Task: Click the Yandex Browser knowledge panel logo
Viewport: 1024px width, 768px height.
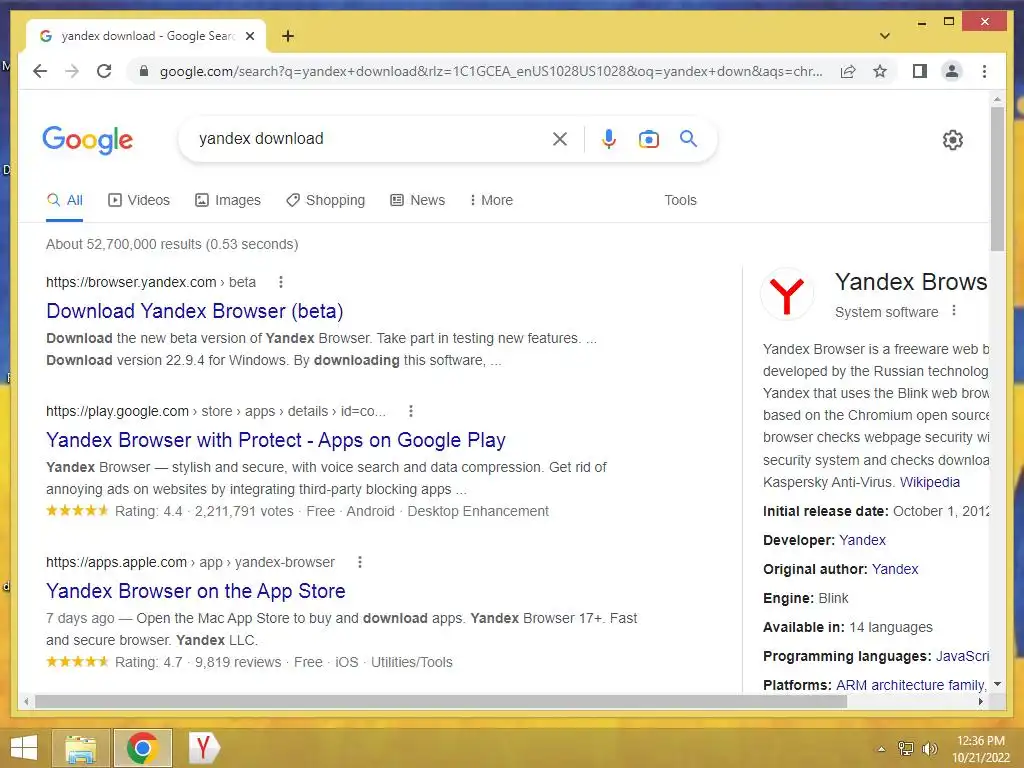Action: (787, 295)
